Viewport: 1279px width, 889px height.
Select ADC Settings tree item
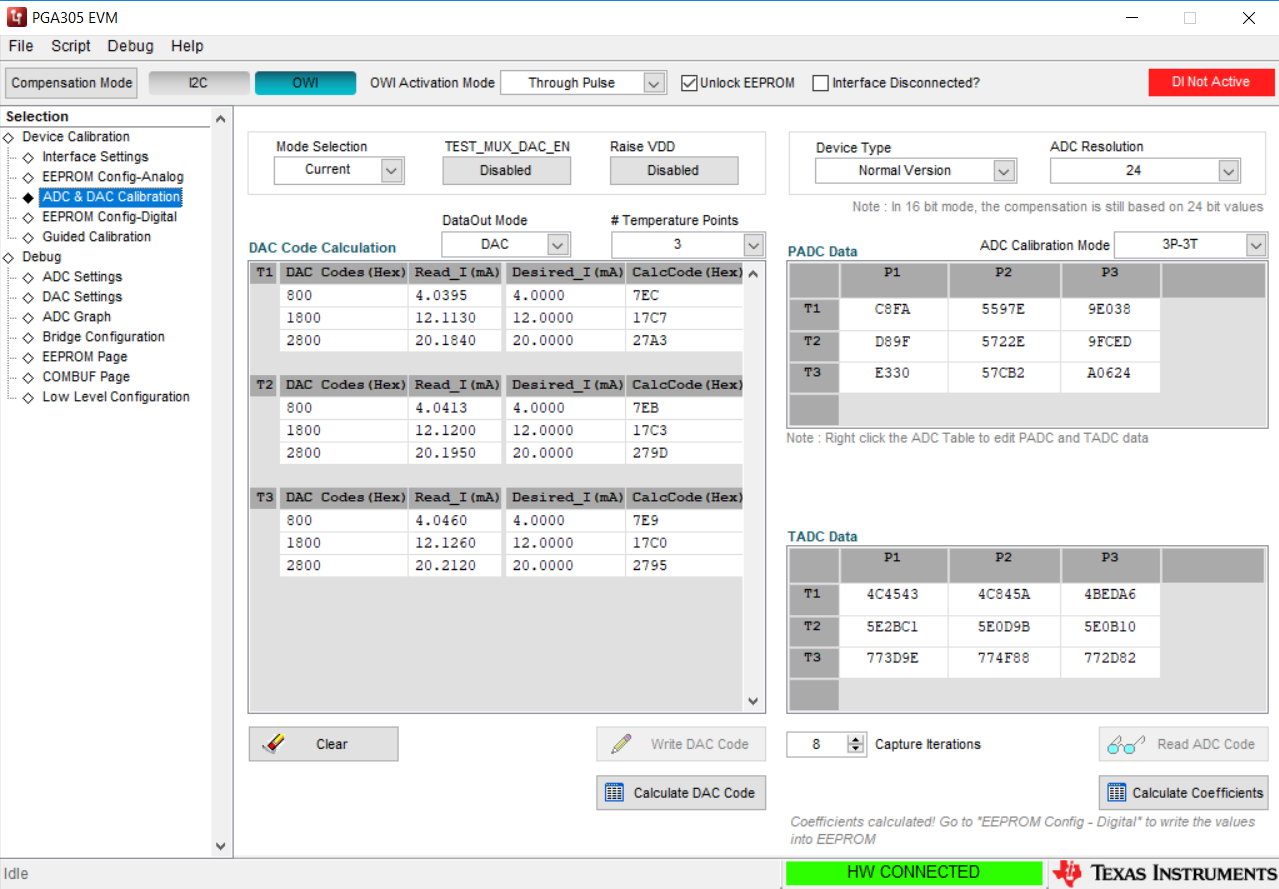tap(82, 277)
